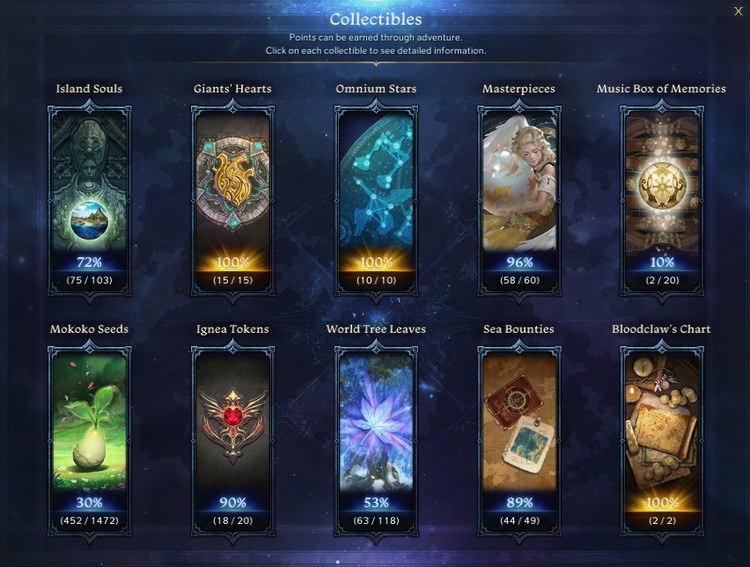Click the Sea Bounties (44 / 49) counter
Image resolution: width=750 pixels, height=567 pixels.
point(519,520)
